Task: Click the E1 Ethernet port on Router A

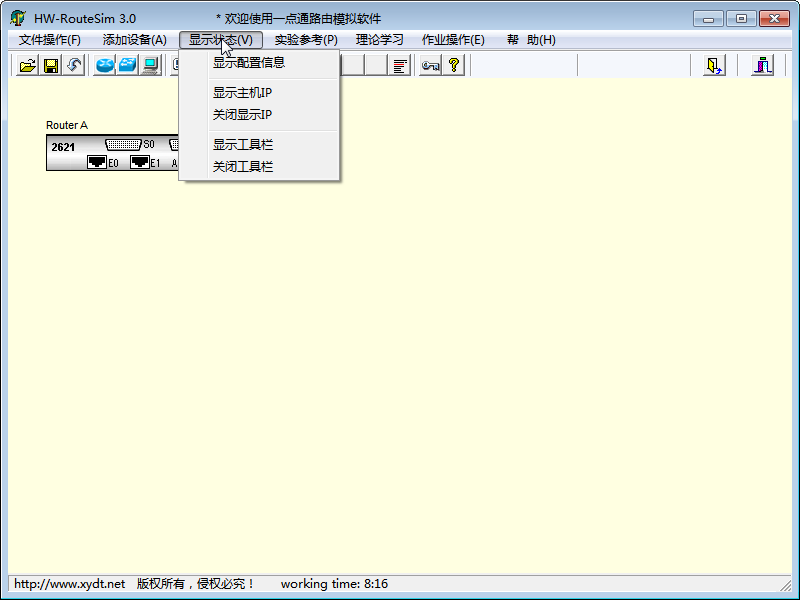Action: pyautogui.click(x=140, y=162)
